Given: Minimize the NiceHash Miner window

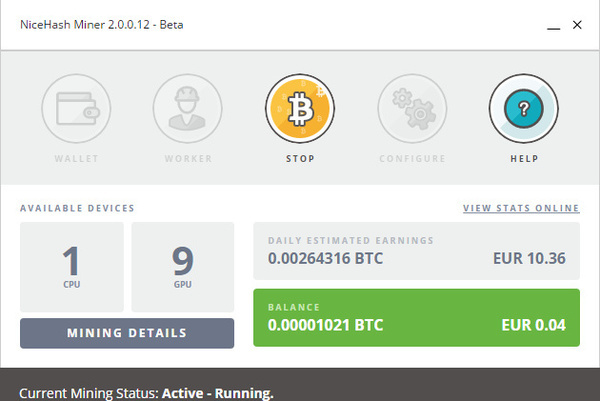Looking at the screenshot, I should pos(553,27).
